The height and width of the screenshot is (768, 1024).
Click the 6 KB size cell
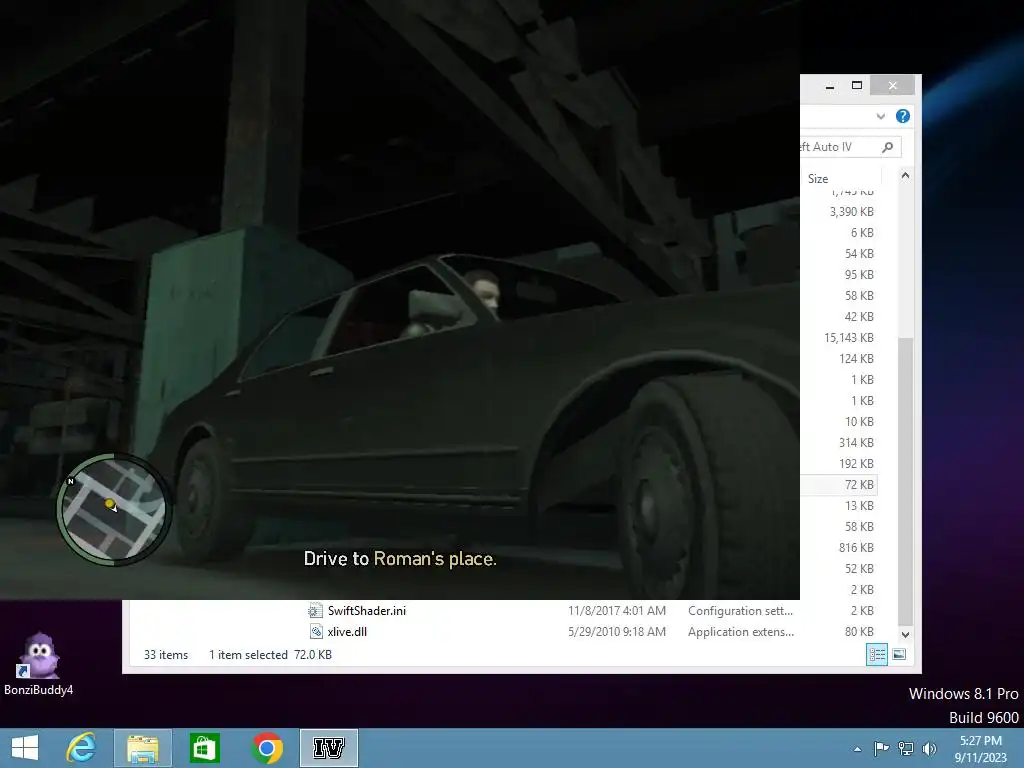click(861, 232)
